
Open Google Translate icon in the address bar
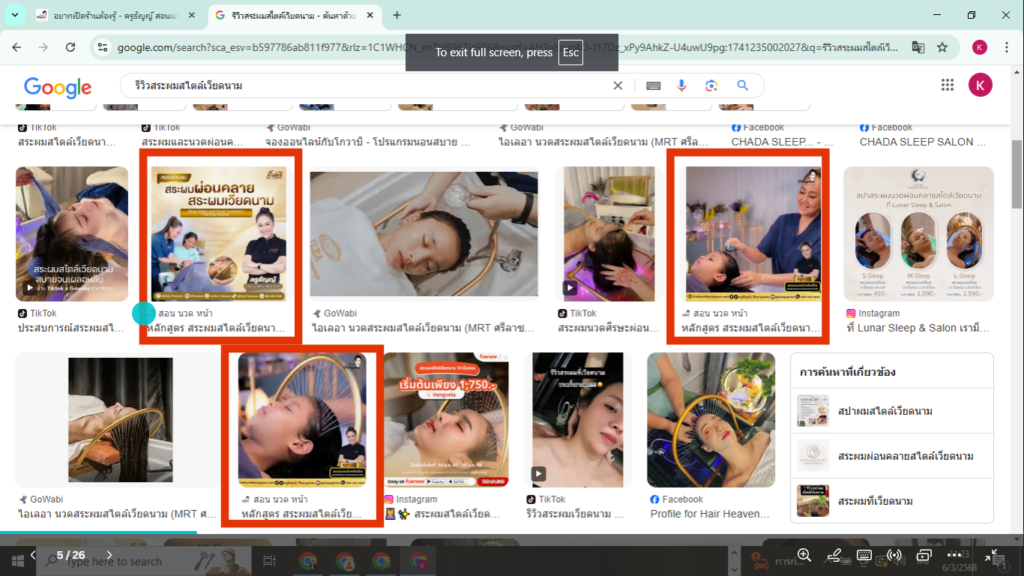[919, 46]
